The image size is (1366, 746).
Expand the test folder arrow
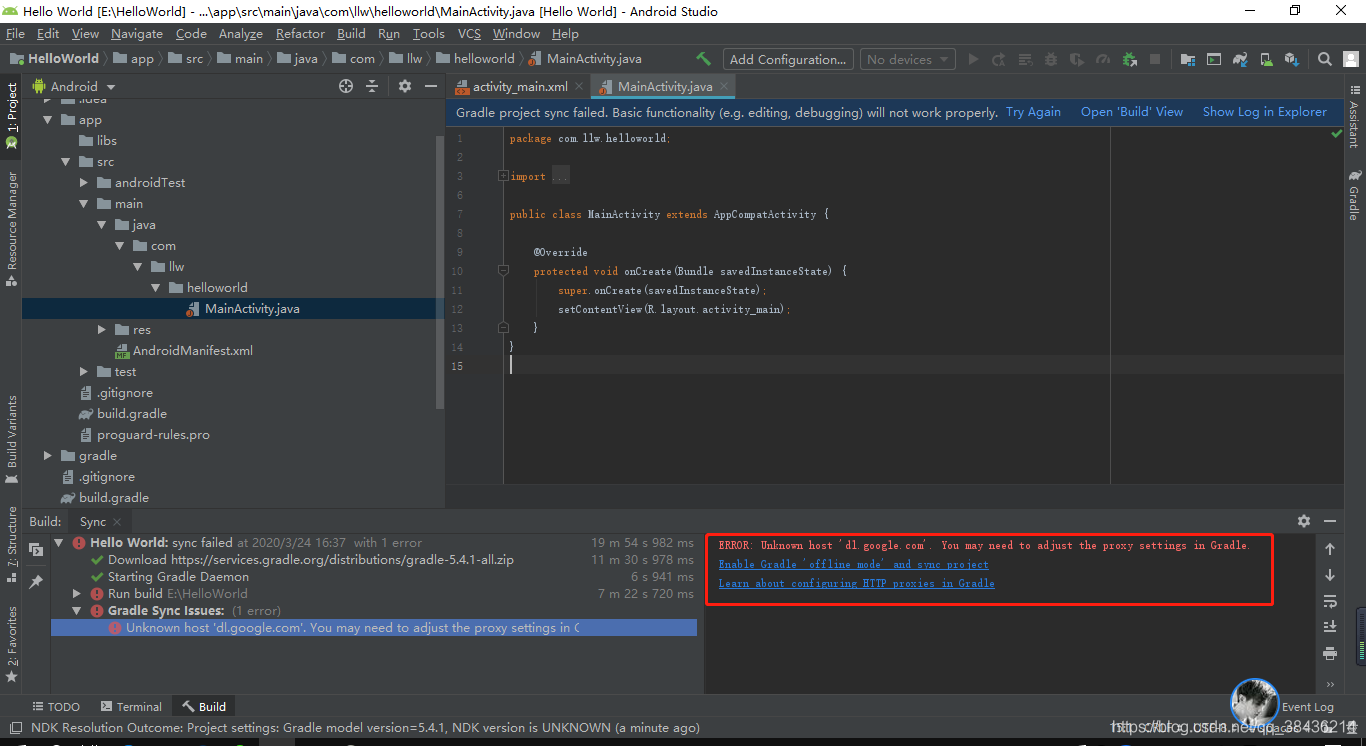click(84, 372)
